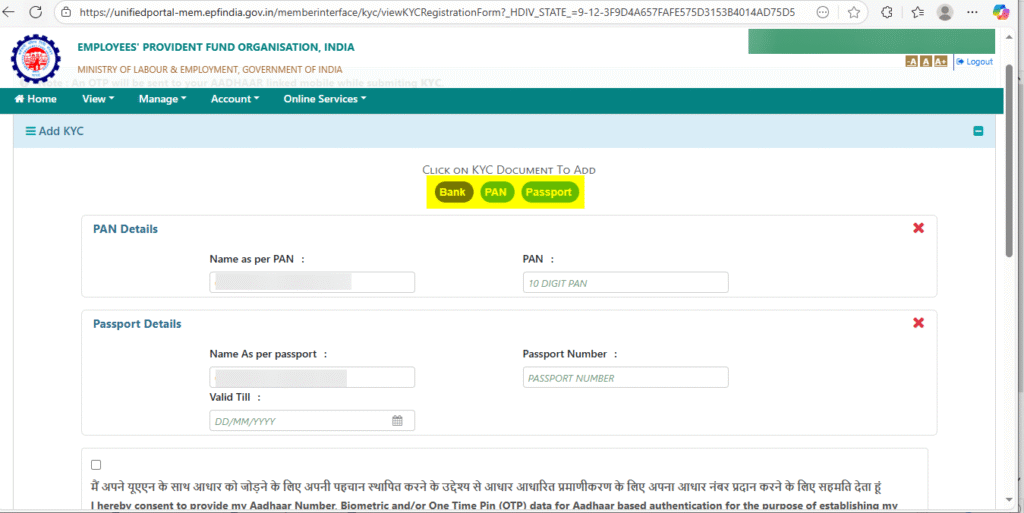Open browser extensions puzzle icon

pos(887,12)
